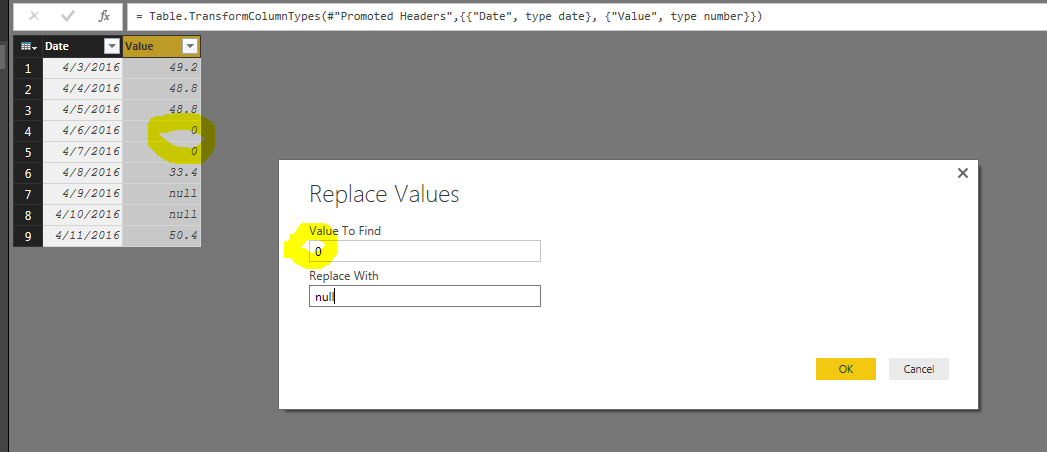Click the 4/4/2016 date cell
Viewport: 1047px width, 452px height.
[82, 89]
